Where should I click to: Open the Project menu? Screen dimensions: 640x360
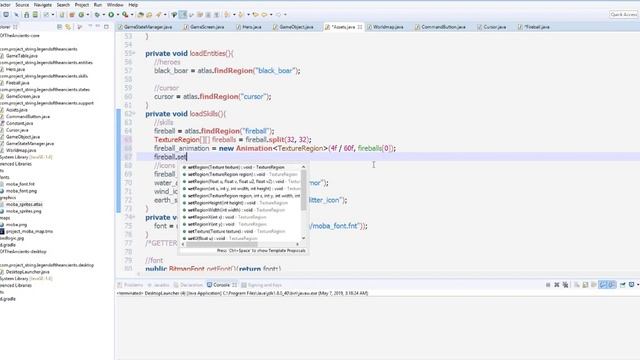(82, 4)
